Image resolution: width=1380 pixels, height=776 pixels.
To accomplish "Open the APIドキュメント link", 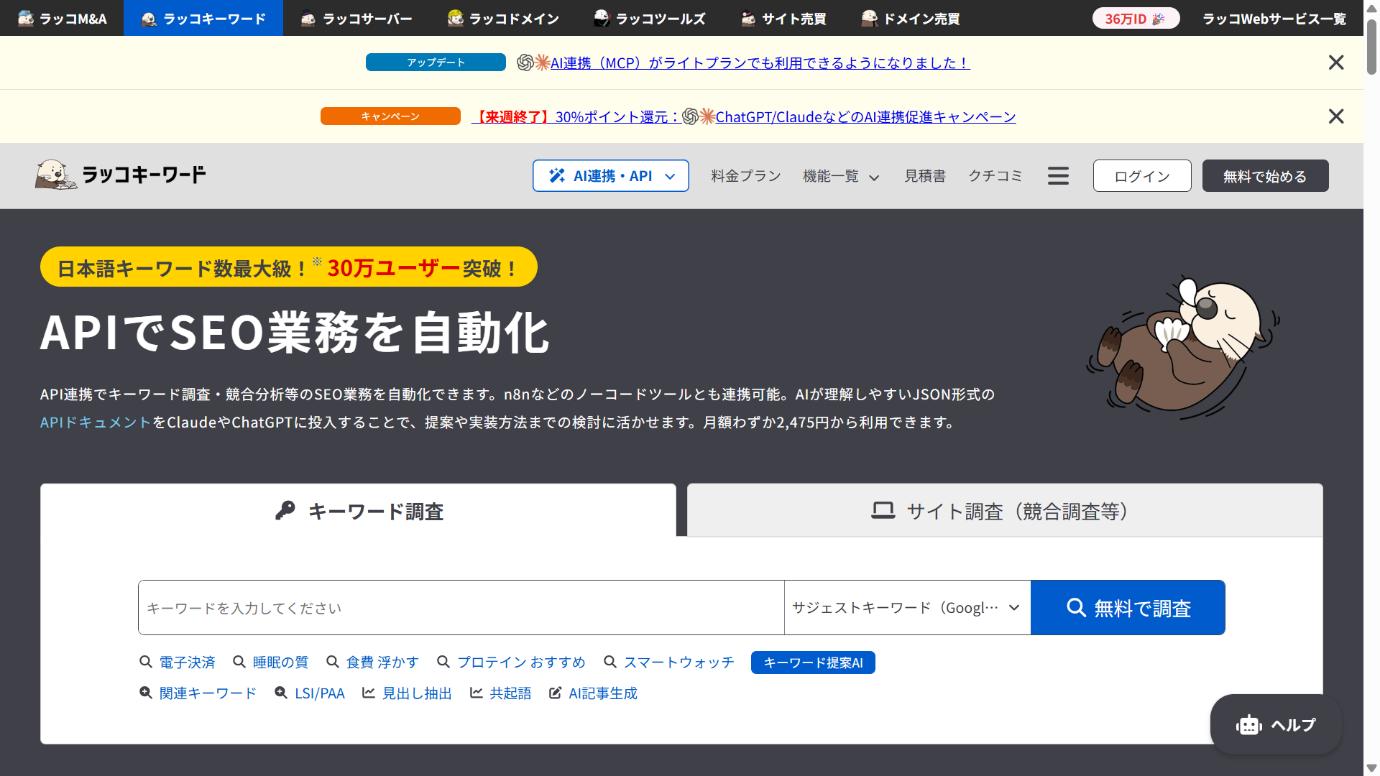I will 95,422.
